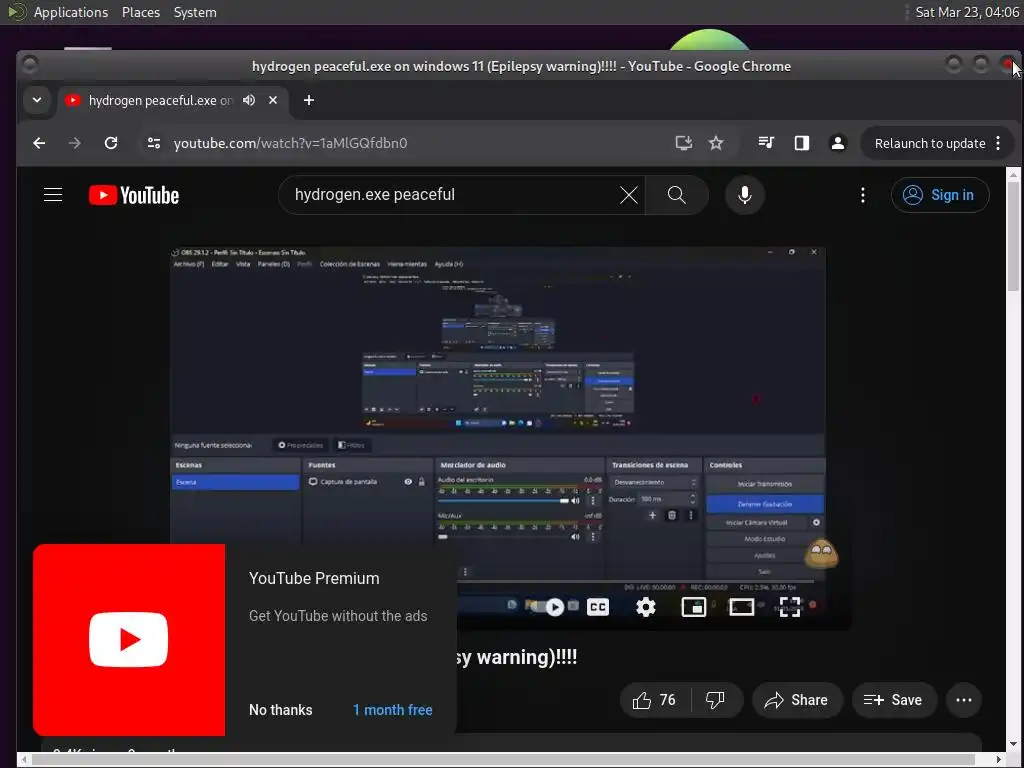
Task: Switch to theater mode
Action: point(741,607)
